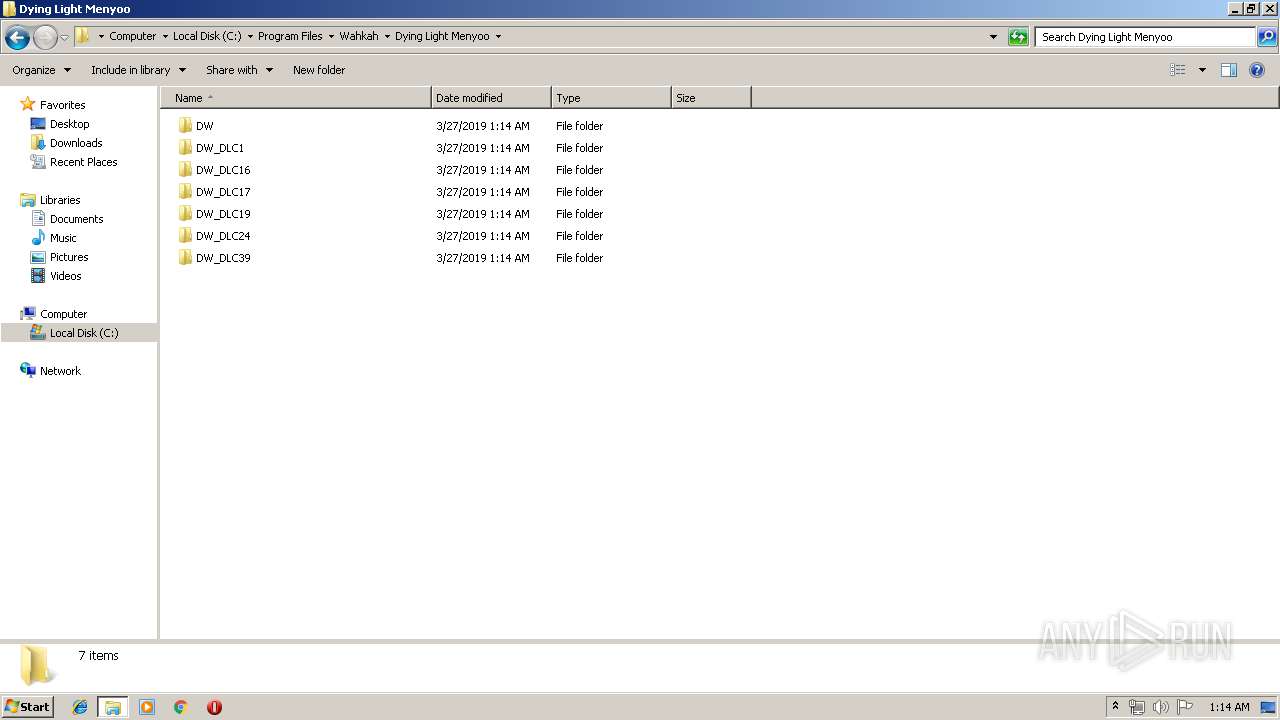Click the Action Center flag icon
This screenshot has height=720, width=1280.
click(x=1185, y=707)
